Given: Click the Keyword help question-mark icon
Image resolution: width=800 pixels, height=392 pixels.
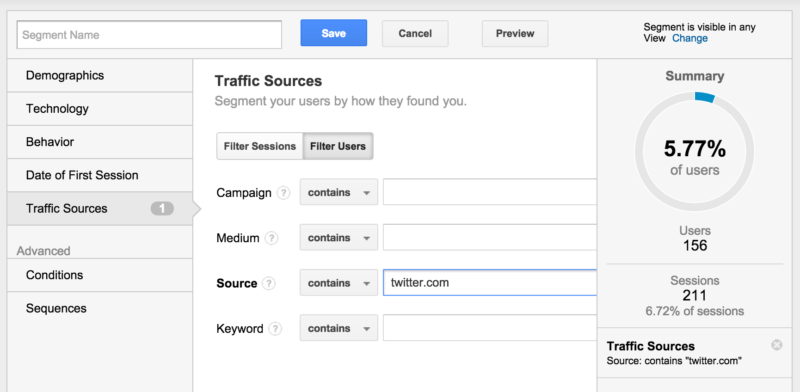Looking at the screenshot, I should point(276,329).
